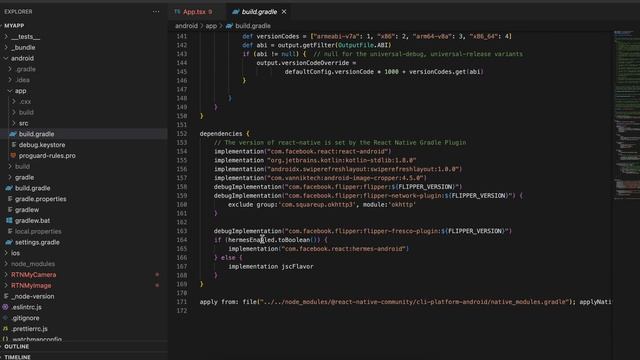Open the _node-version file

point(32,296)
